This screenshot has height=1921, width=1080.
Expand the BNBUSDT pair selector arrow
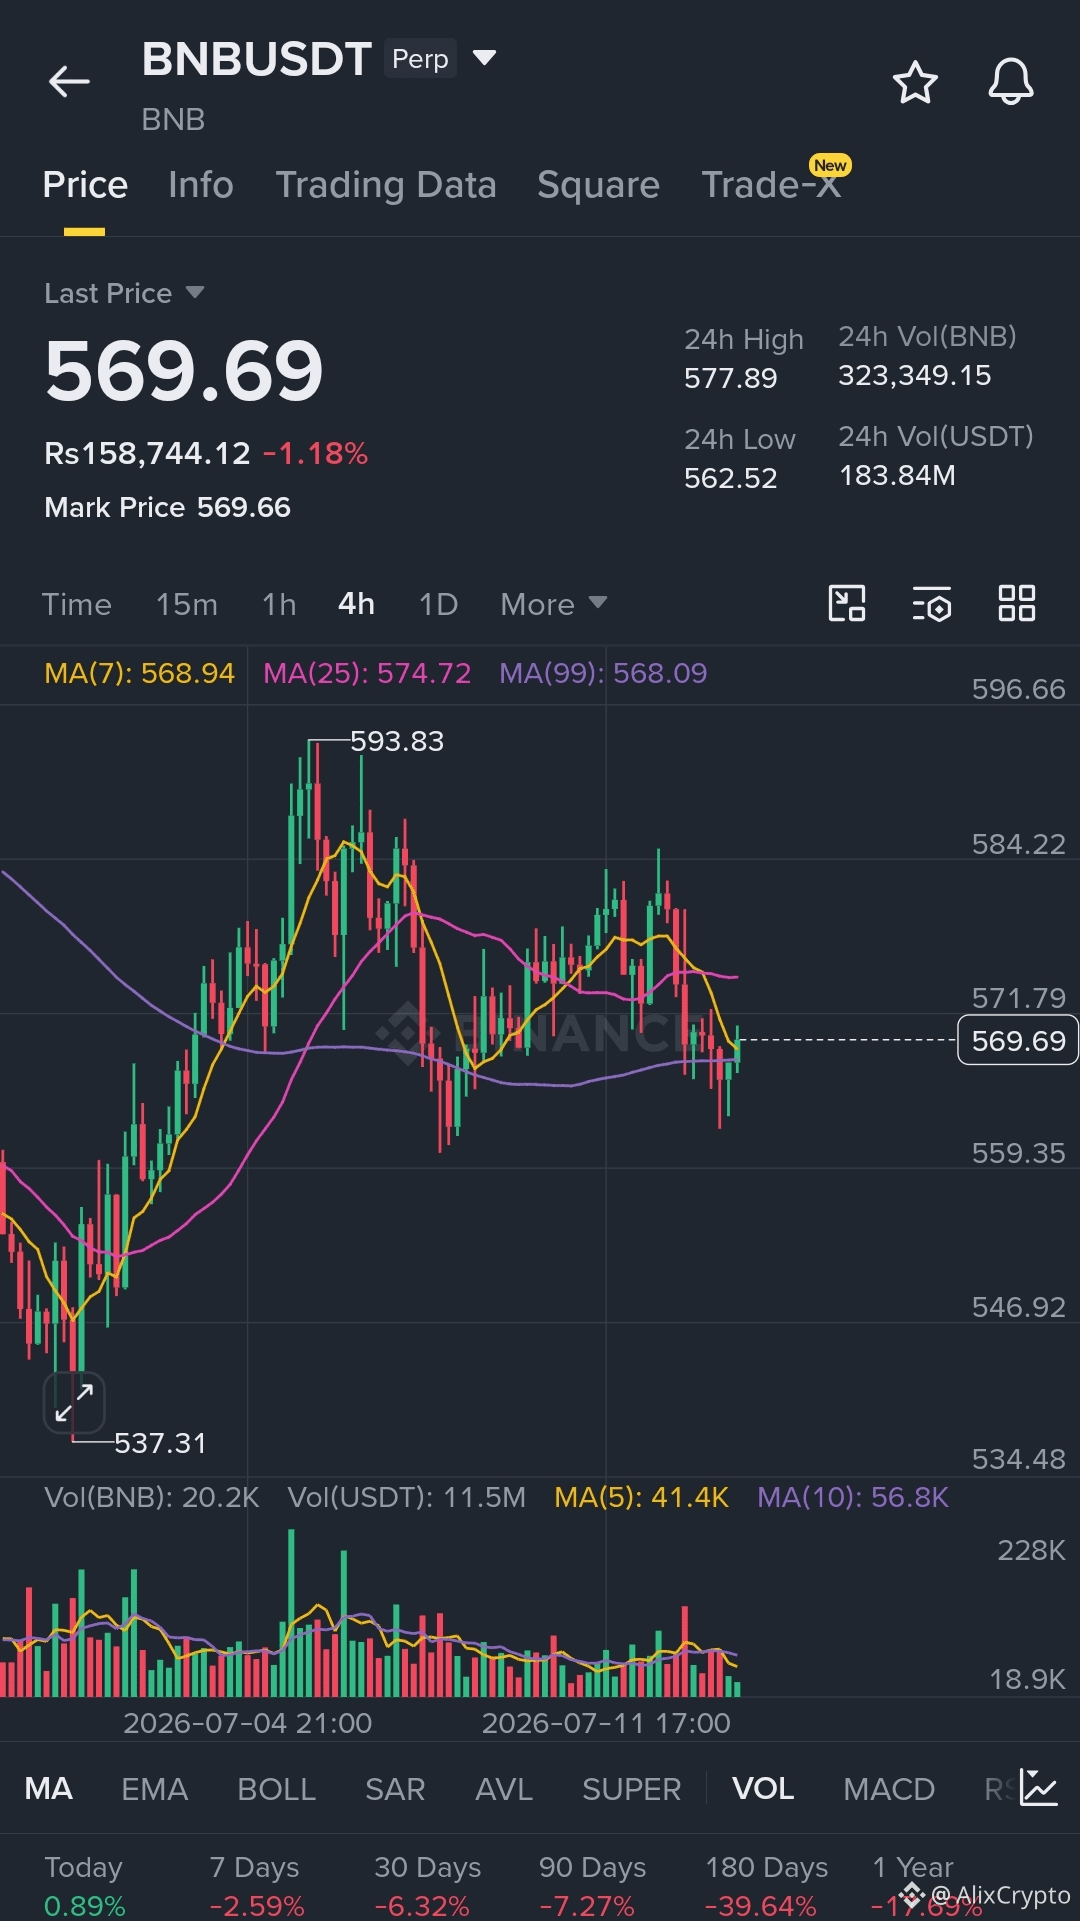484,58
